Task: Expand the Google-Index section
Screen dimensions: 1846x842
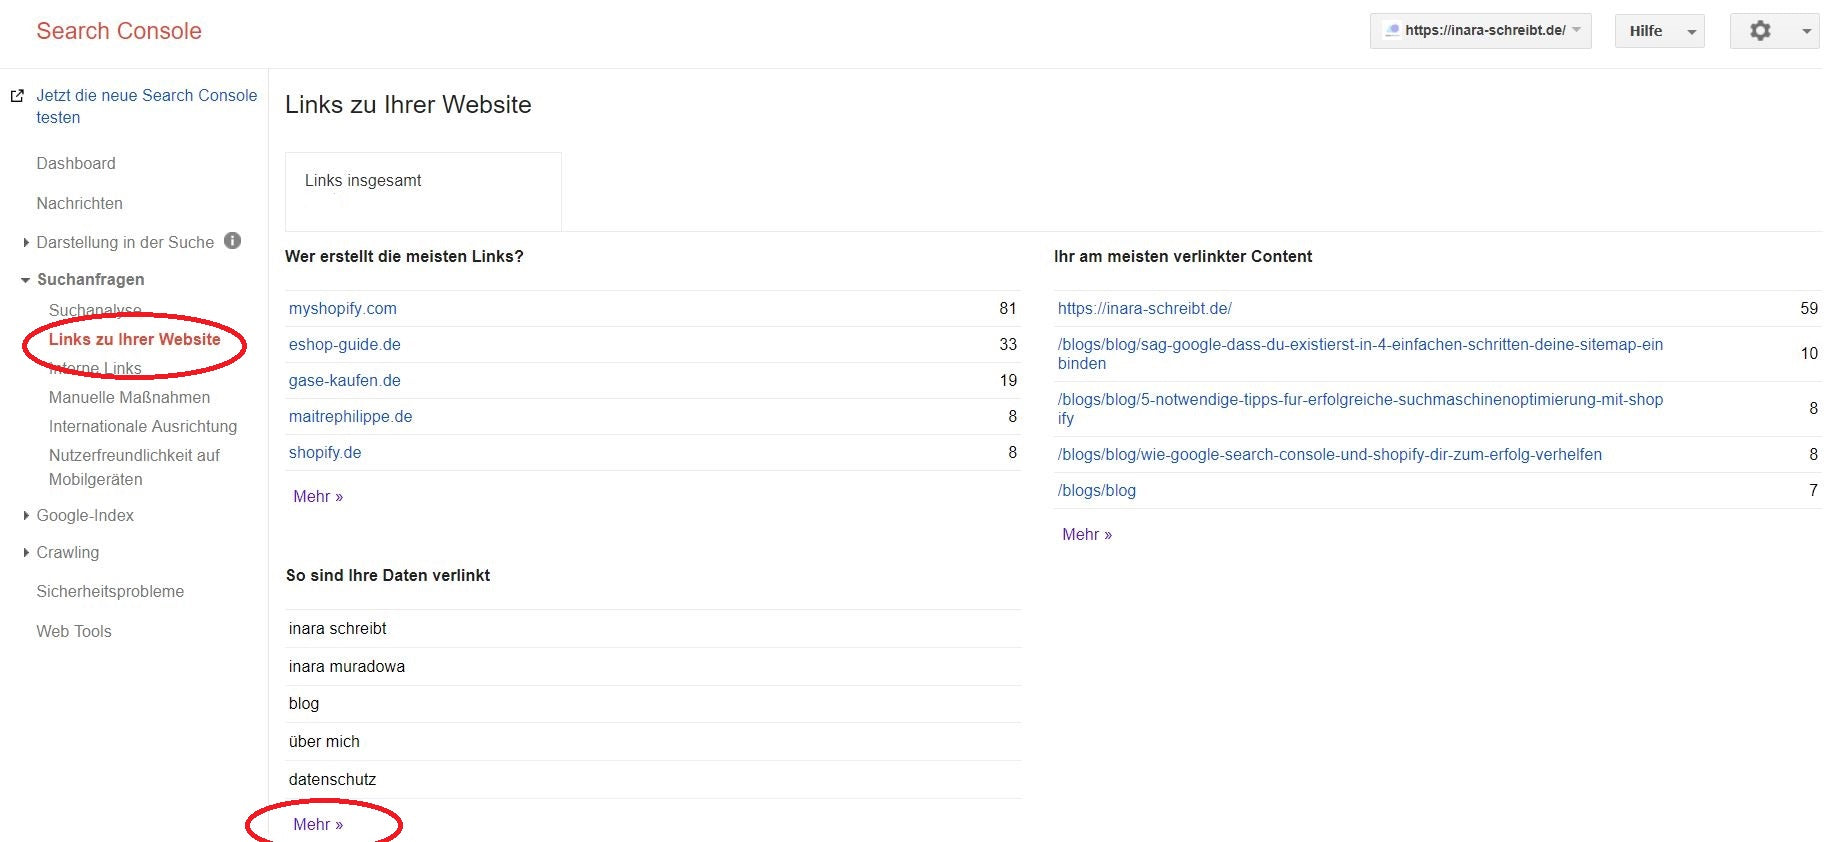Action: (x=26, y=516)
